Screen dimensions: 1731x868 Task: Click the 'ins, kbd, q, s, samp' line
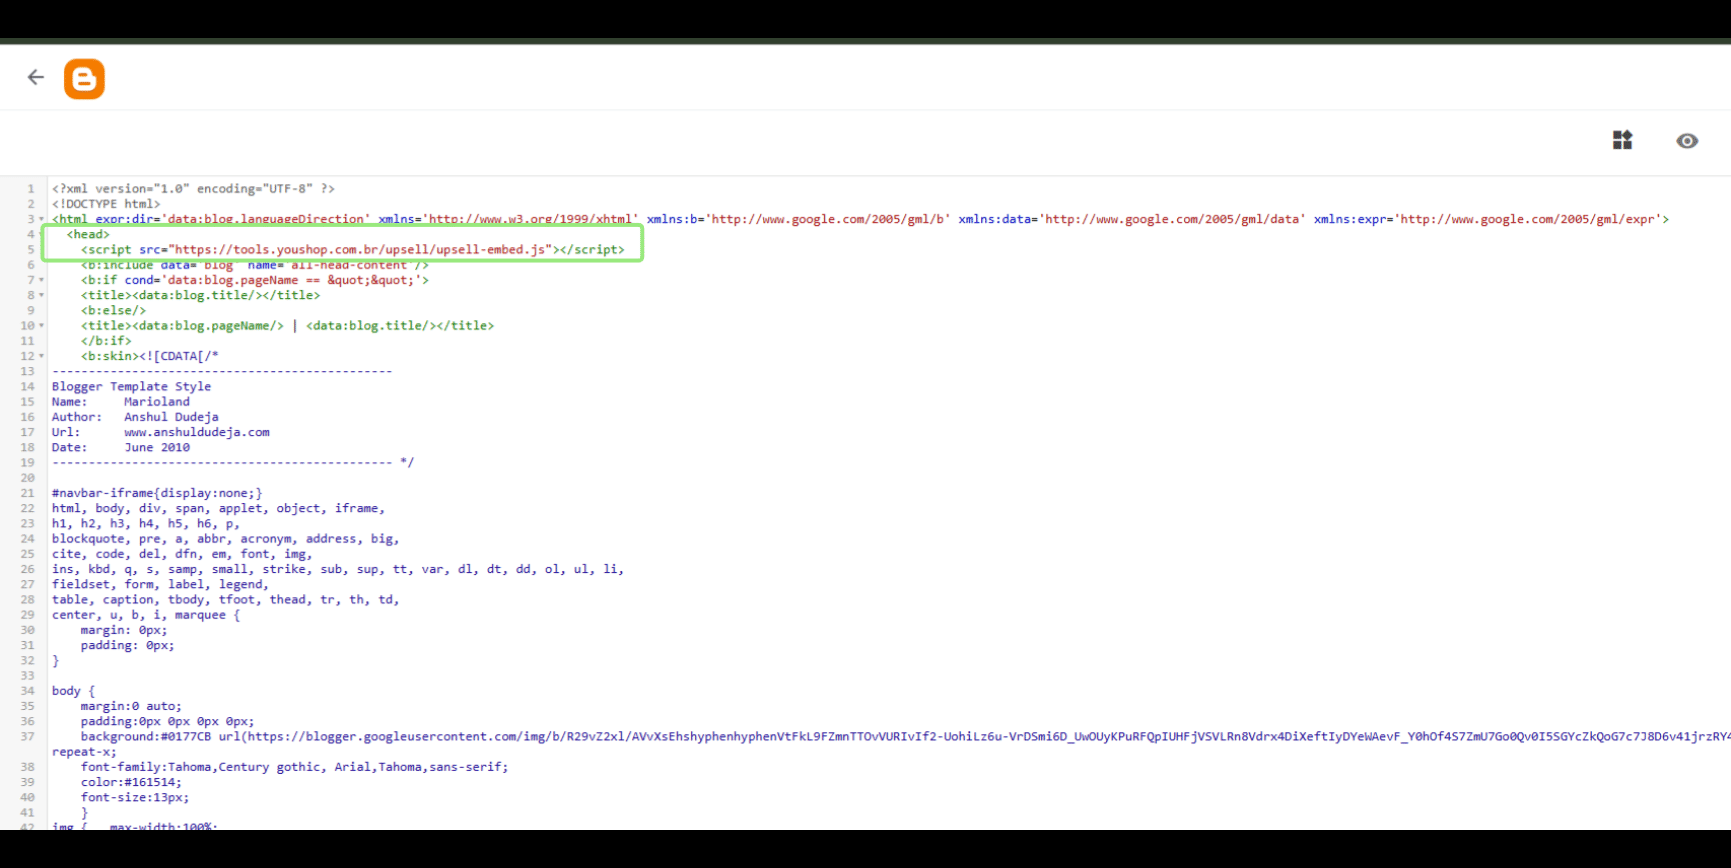[x=338, y=569]
